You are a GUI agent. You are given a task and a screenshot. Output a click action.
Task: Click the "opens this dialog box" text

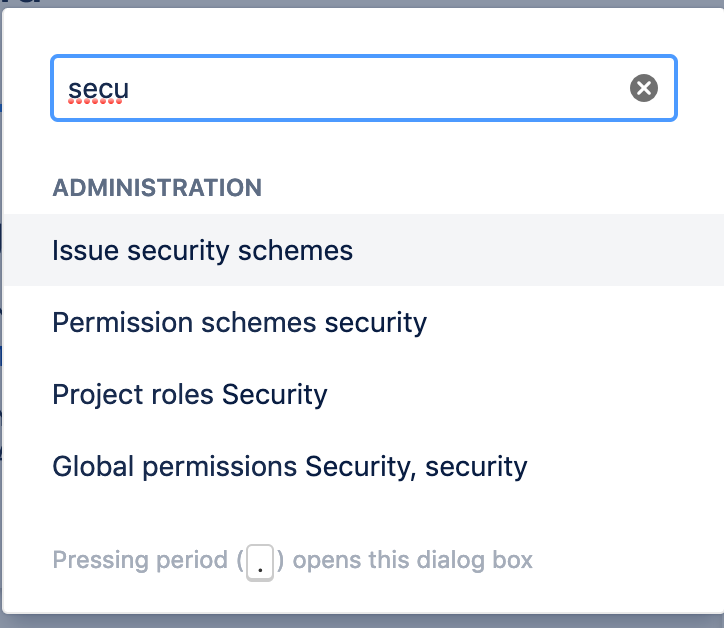412,560
